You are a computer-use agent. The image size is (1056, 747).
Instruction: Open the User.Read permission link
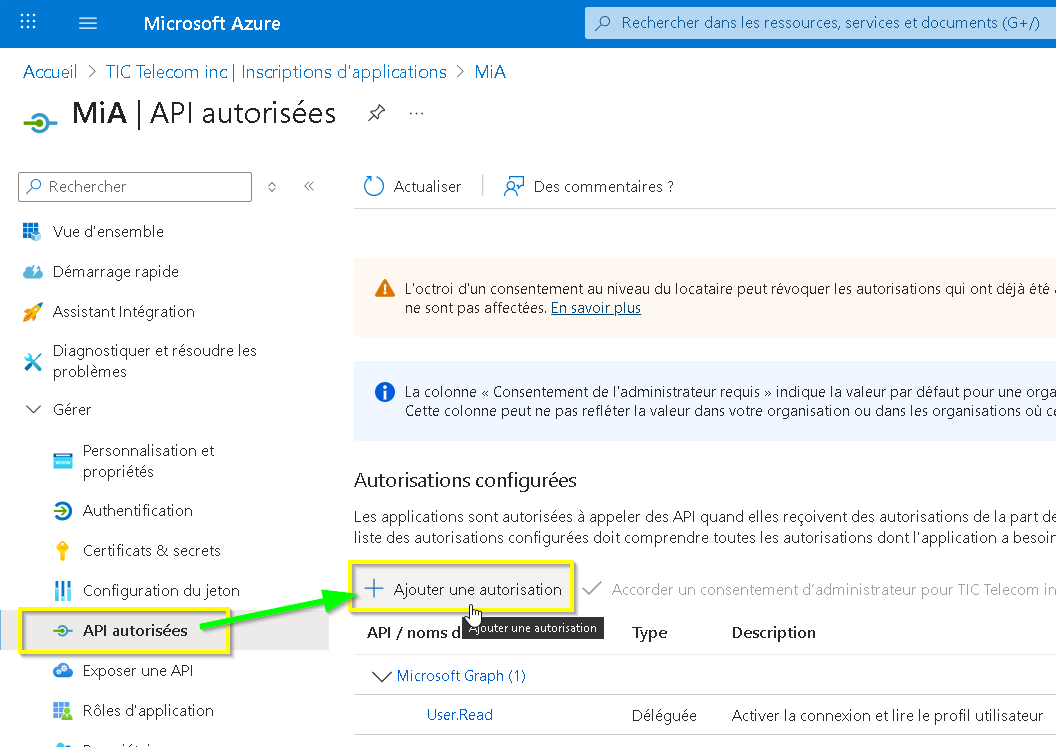coord(460,715)
